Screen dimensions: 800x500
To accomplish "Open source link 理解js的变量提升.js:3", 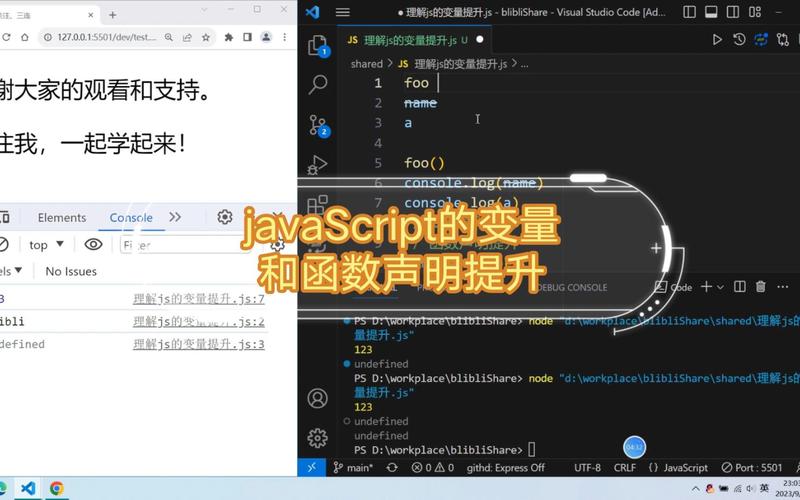I will 198,344.
